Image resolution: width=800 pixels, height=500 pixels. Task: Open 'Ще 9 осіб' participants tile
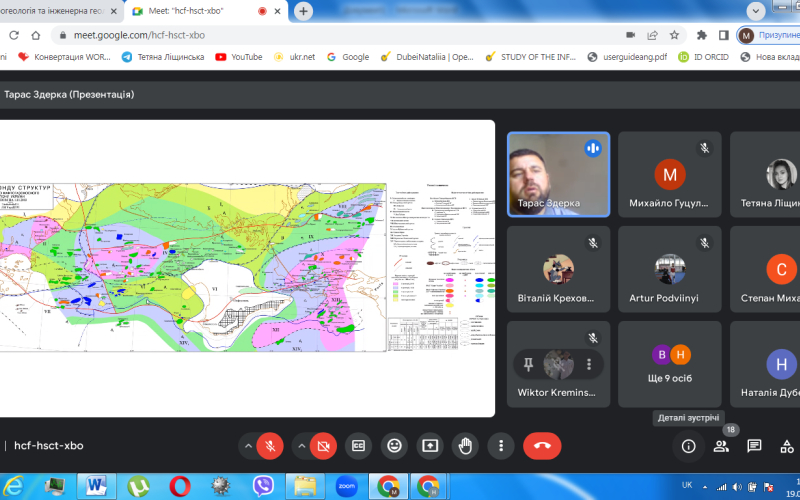coord(669,364)
